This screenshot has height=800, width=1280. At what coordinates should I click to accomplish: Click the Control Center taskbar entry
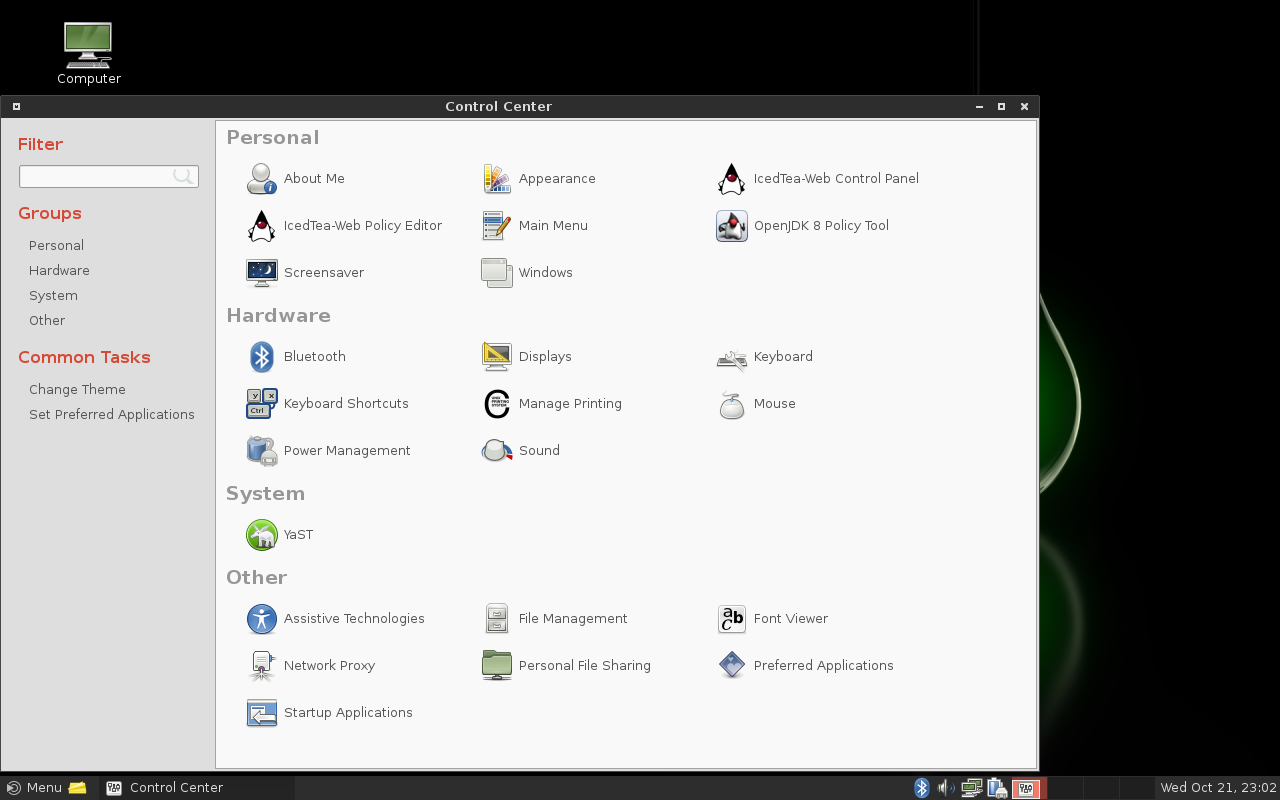point(165,788)
